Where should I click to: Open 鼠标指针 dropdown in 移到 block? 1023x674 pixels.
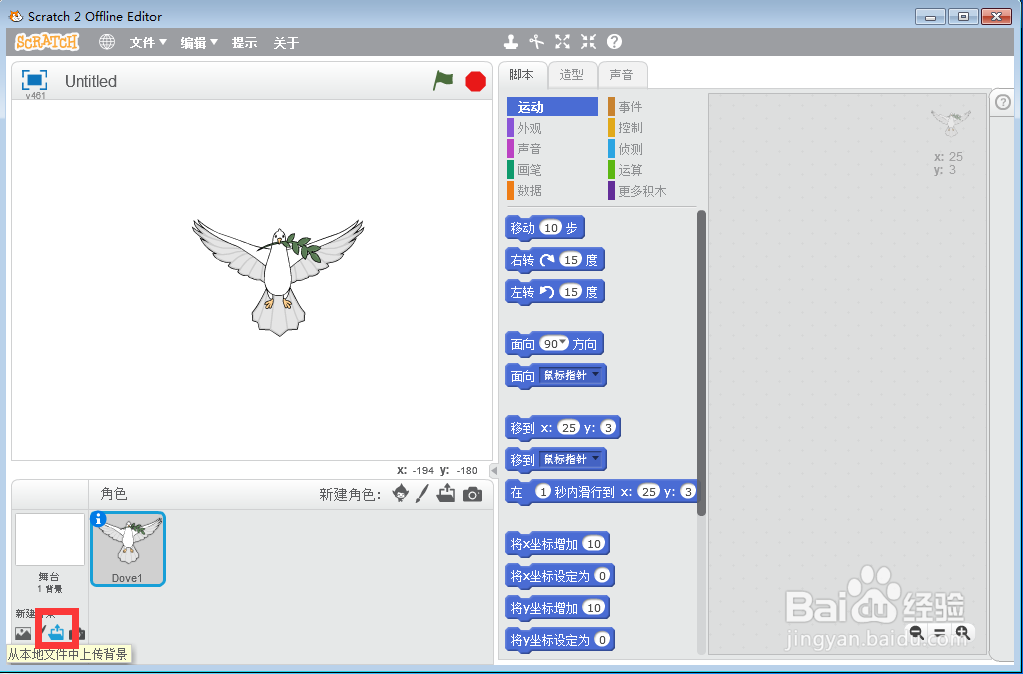(x=571, y=459)
